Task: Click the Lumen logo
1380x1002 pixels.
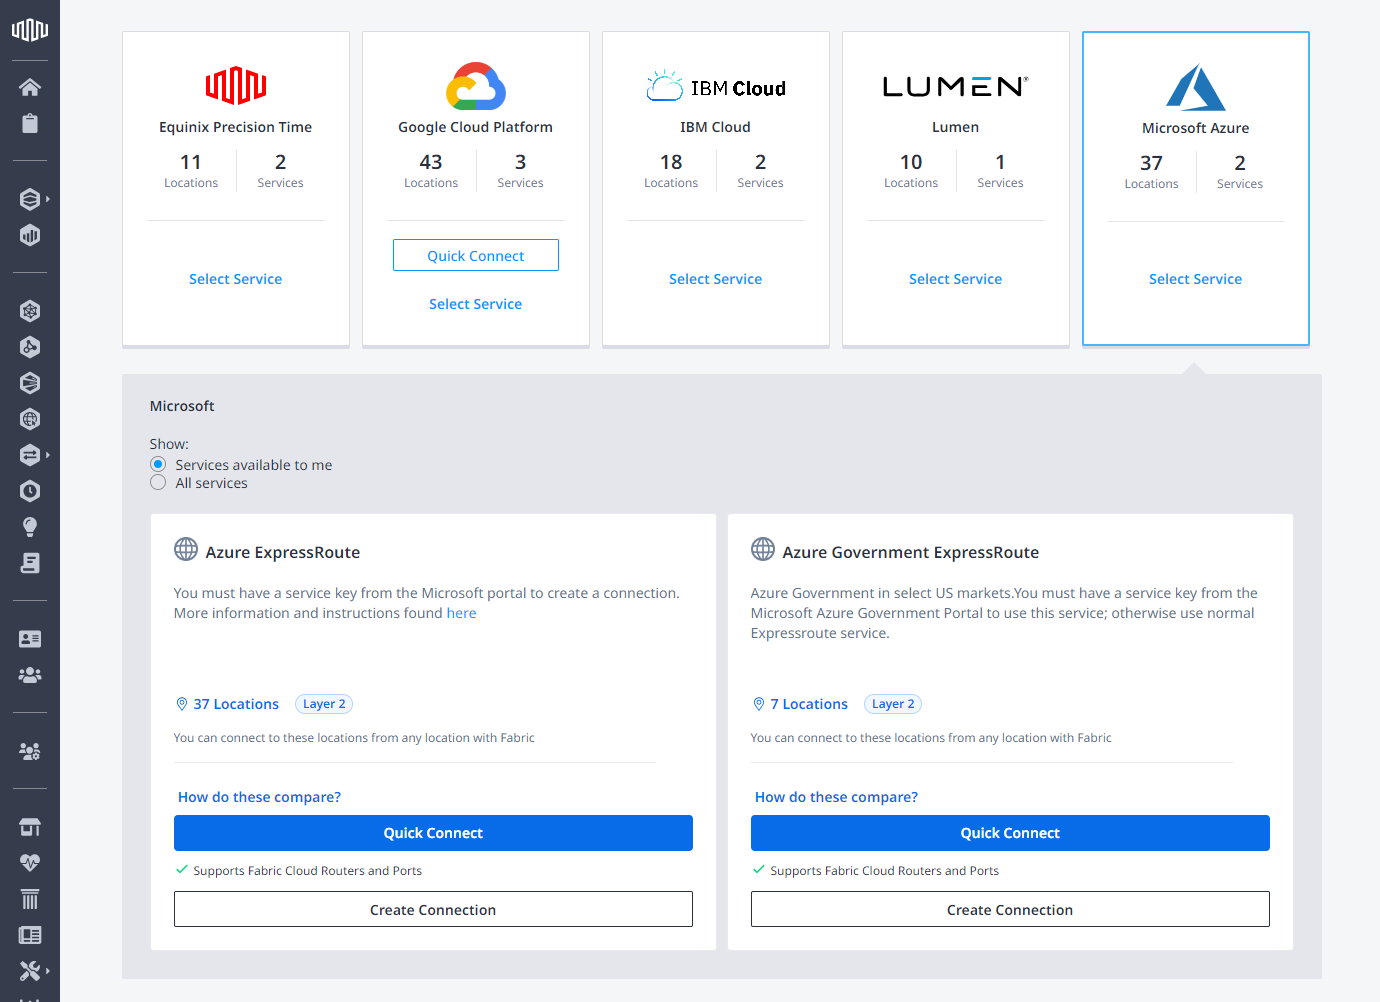Action: (956, 87)
